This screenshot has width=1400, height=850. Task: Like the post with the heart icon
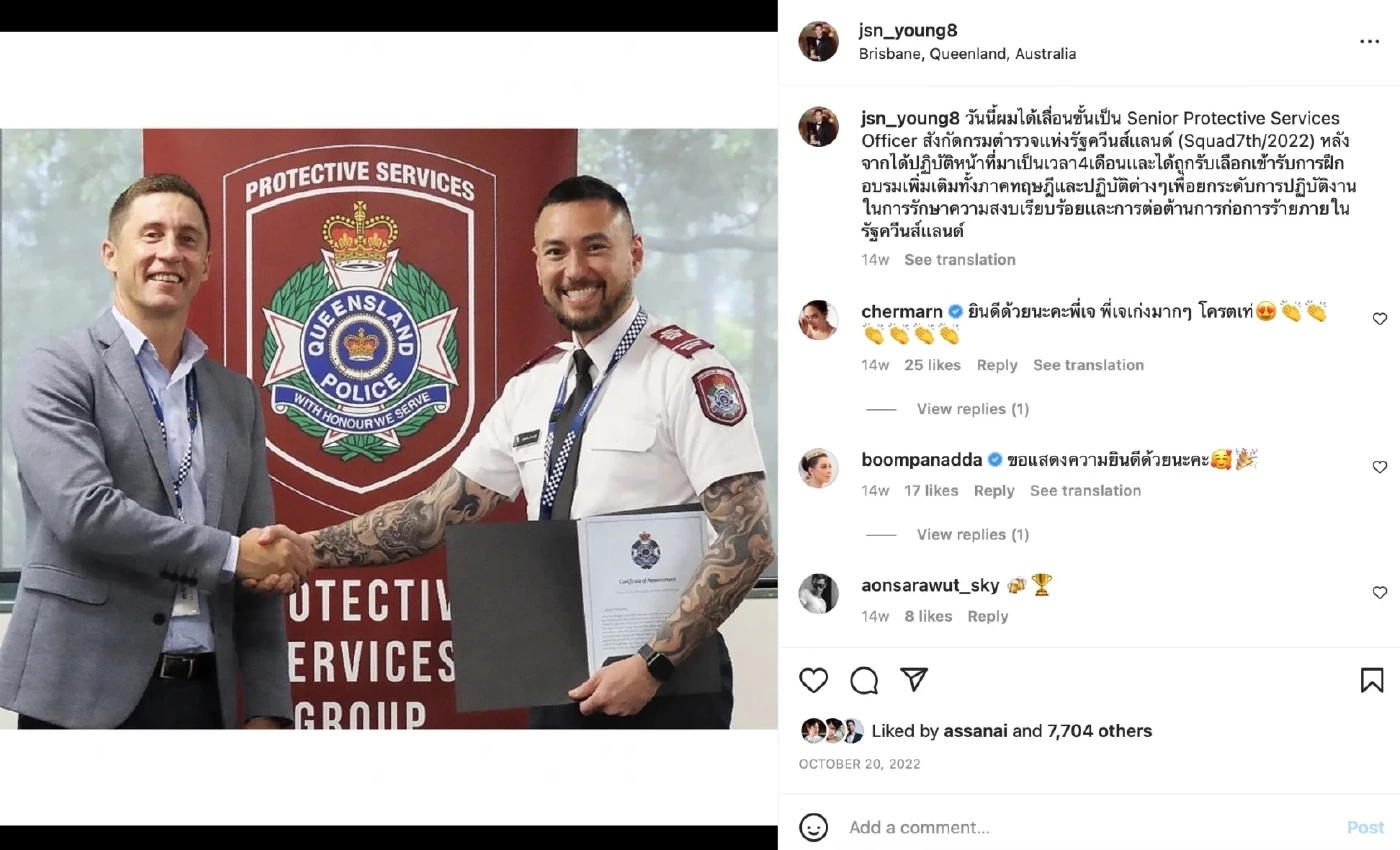[x=814, y=681]
